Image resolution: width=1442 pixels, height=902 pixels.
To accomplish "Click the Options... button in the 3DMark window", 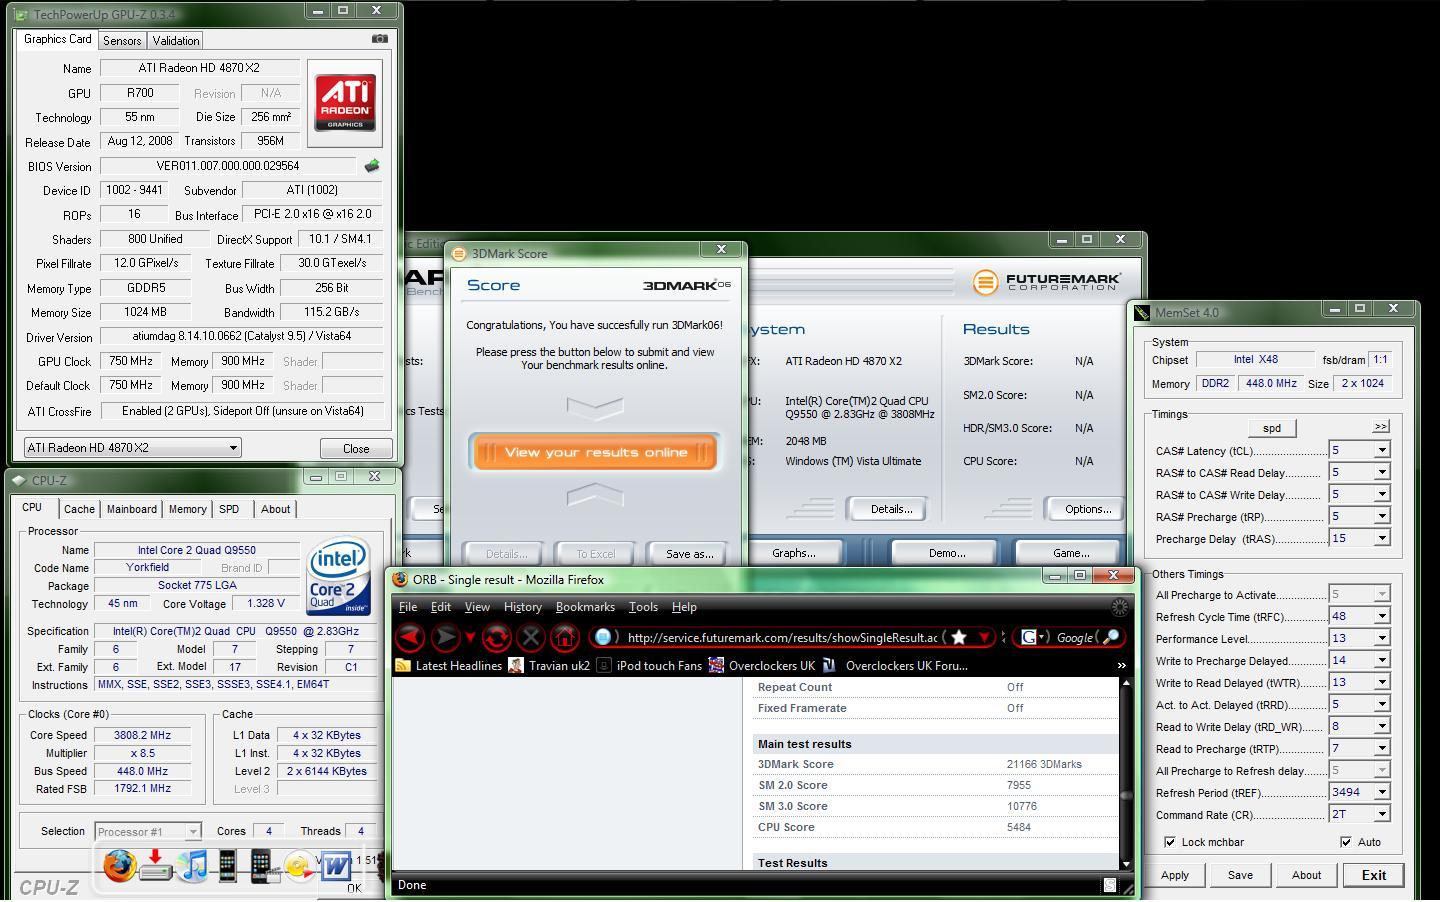I will pyautogui.click(x=1088, y=509).
